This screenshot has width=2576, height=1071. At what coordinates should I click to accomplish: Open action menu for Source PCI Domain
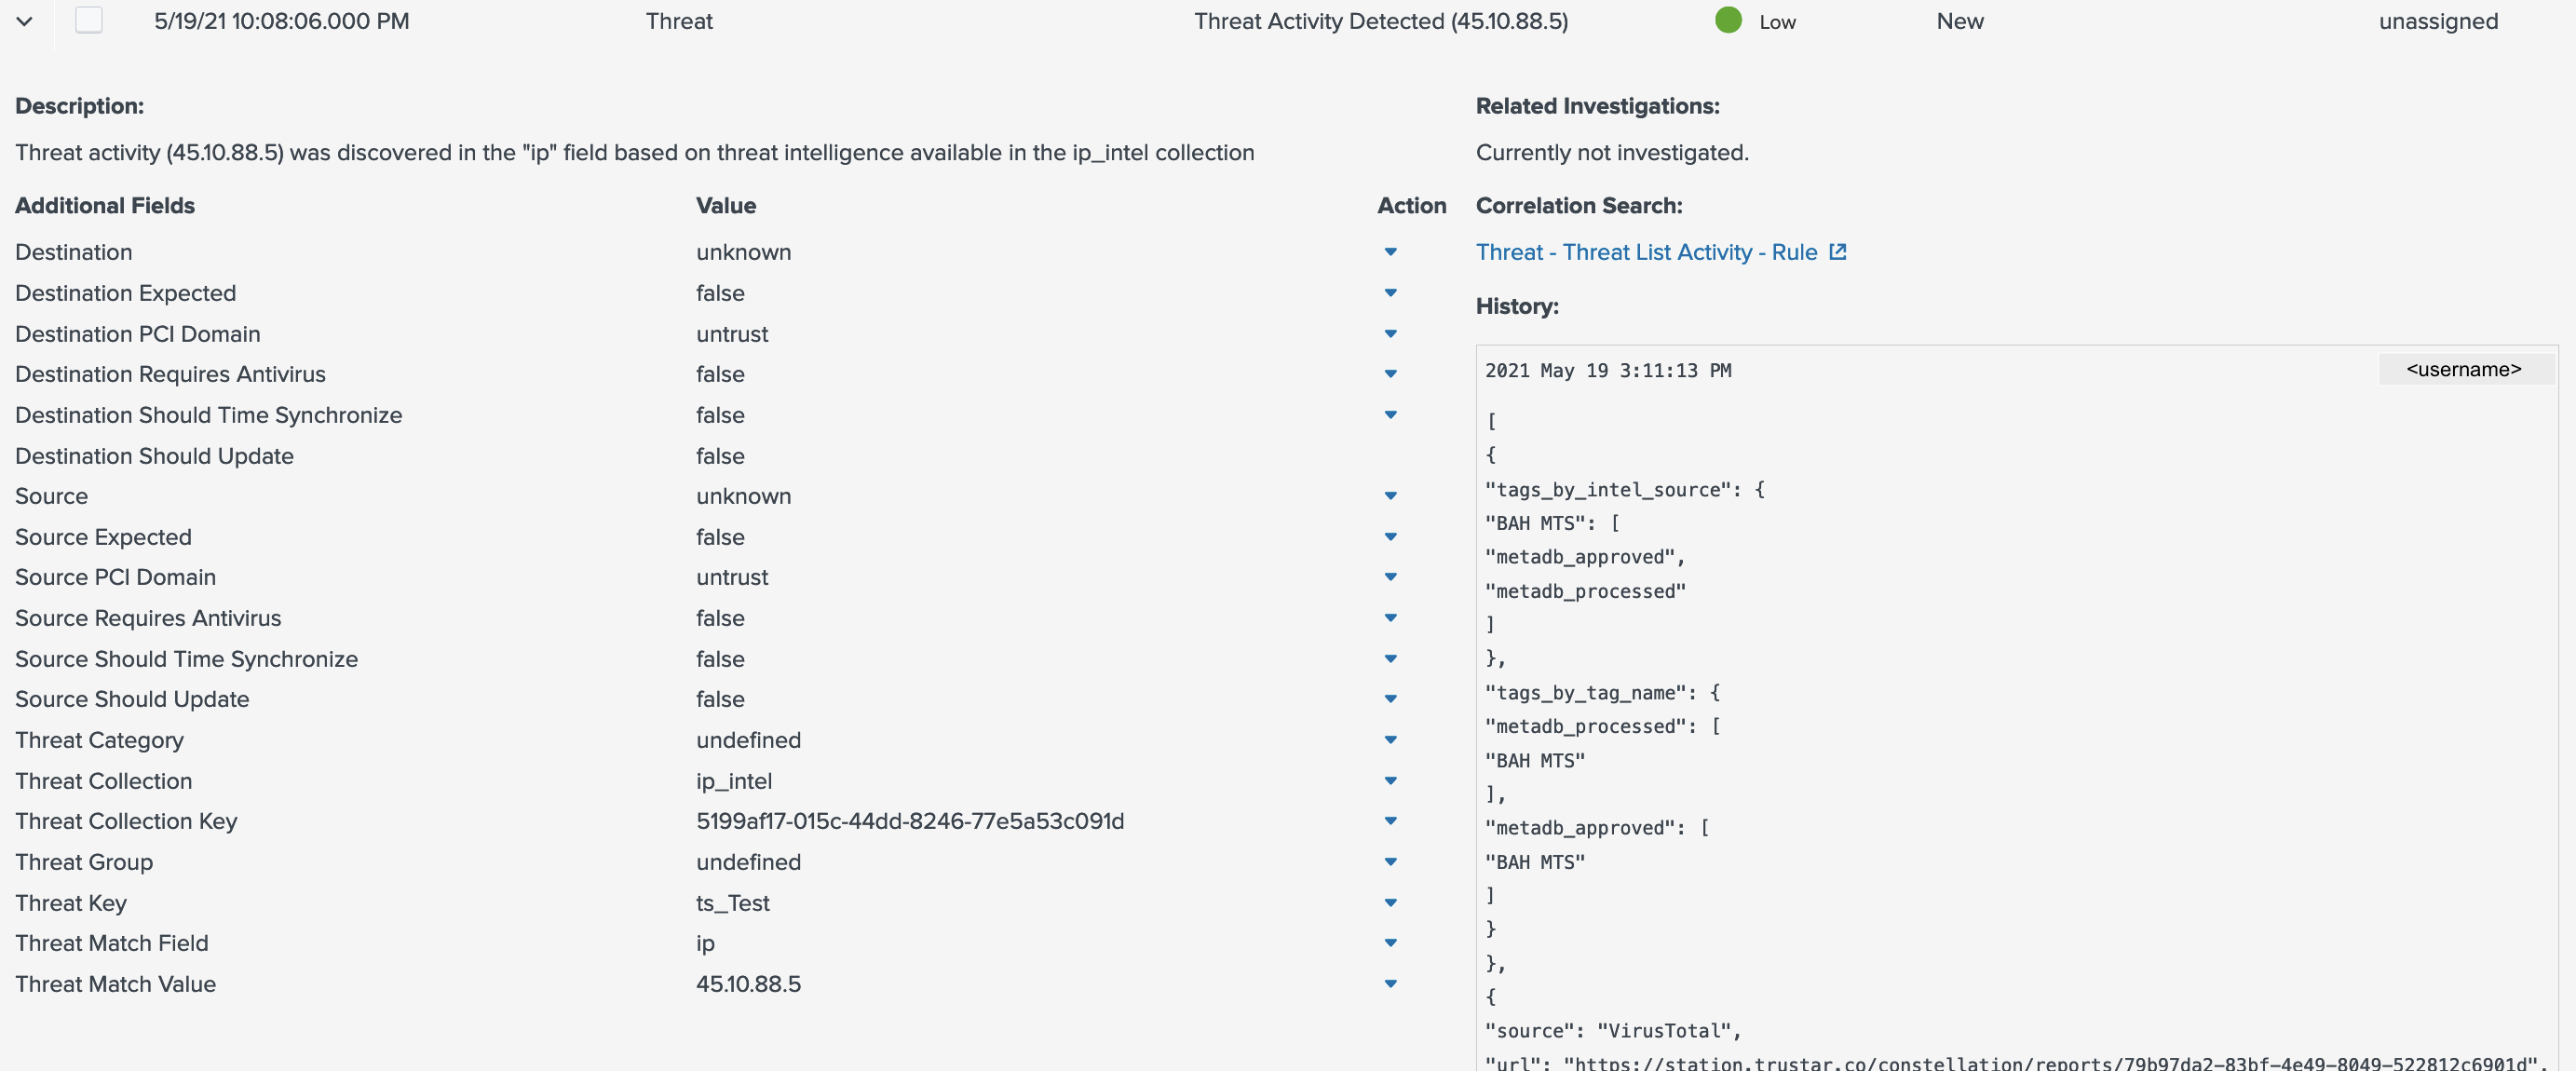point(1390,577)
